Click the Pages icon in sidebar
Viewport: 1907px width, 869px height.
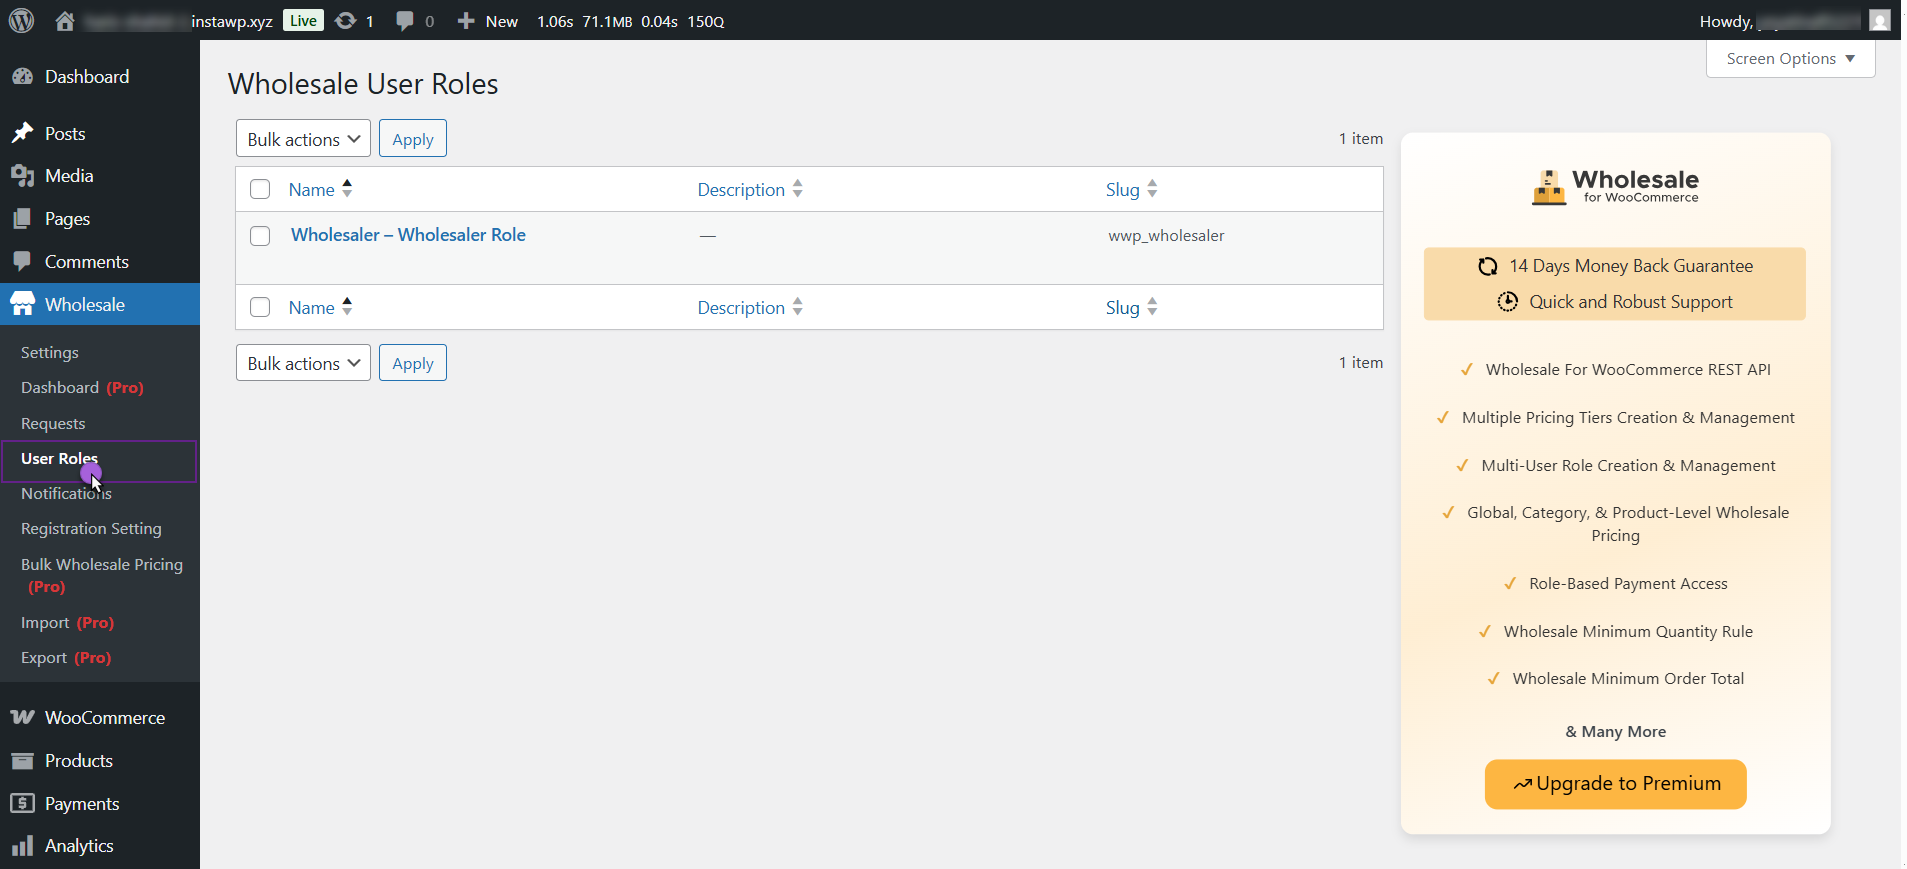23,219
